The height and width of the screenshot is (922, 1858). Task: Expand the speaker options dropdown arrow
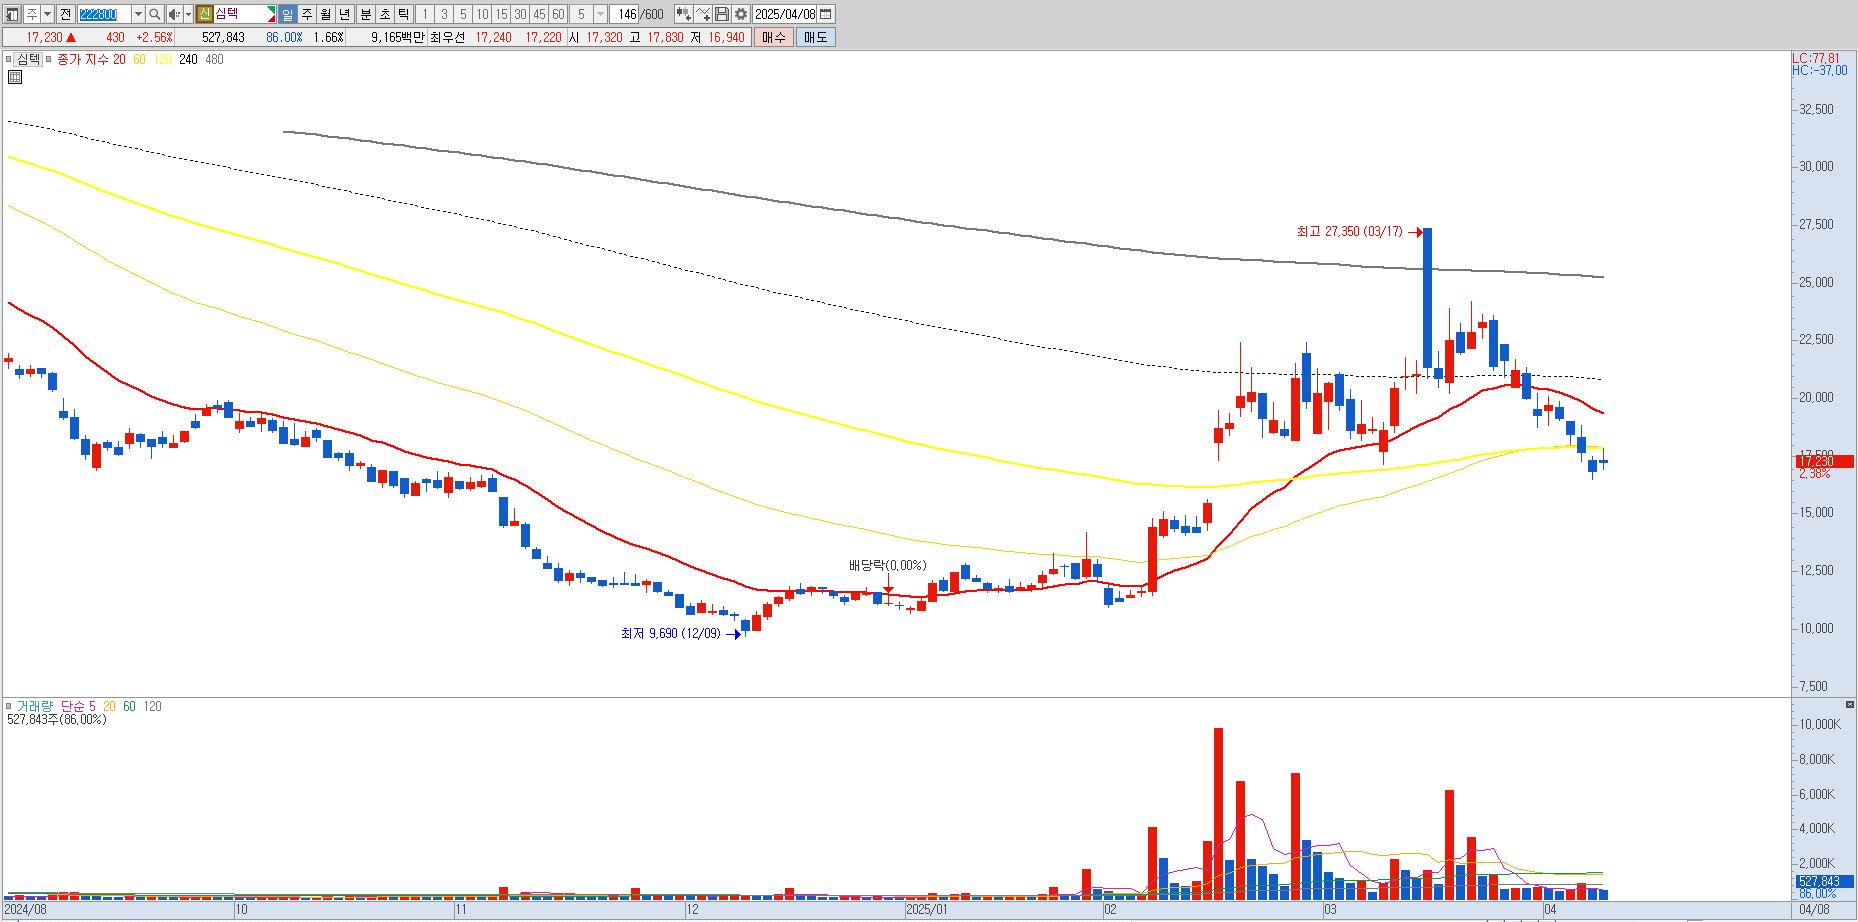tap(188, 14)
